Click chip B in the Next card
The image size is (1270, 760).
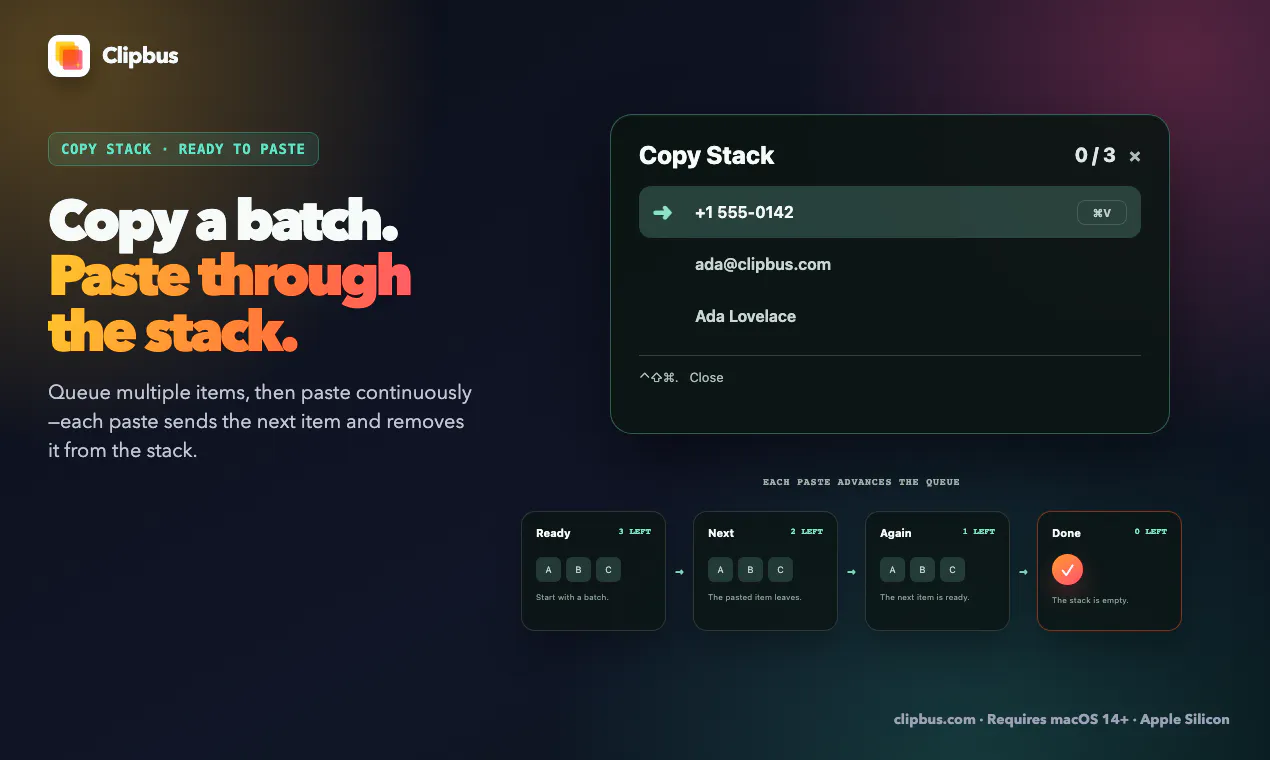(x=750, y=570)
